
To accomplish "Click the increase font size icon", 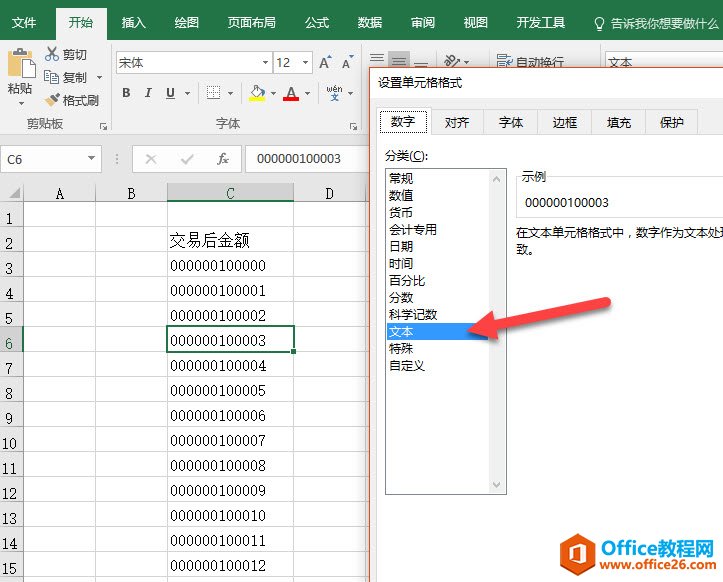I will coord(325,63).
